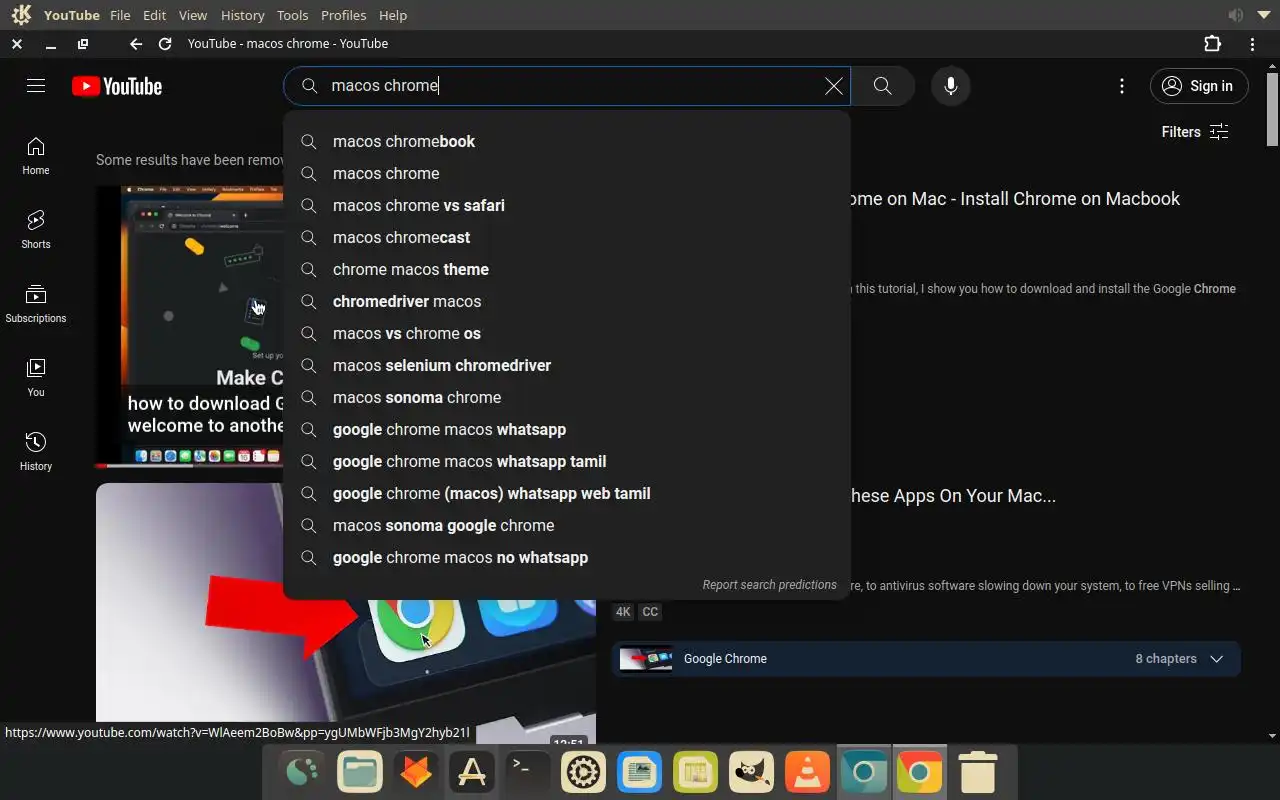Screen dimensions: 1280x800
Task: Open Home in the sidebar
Action: (36, 156)
